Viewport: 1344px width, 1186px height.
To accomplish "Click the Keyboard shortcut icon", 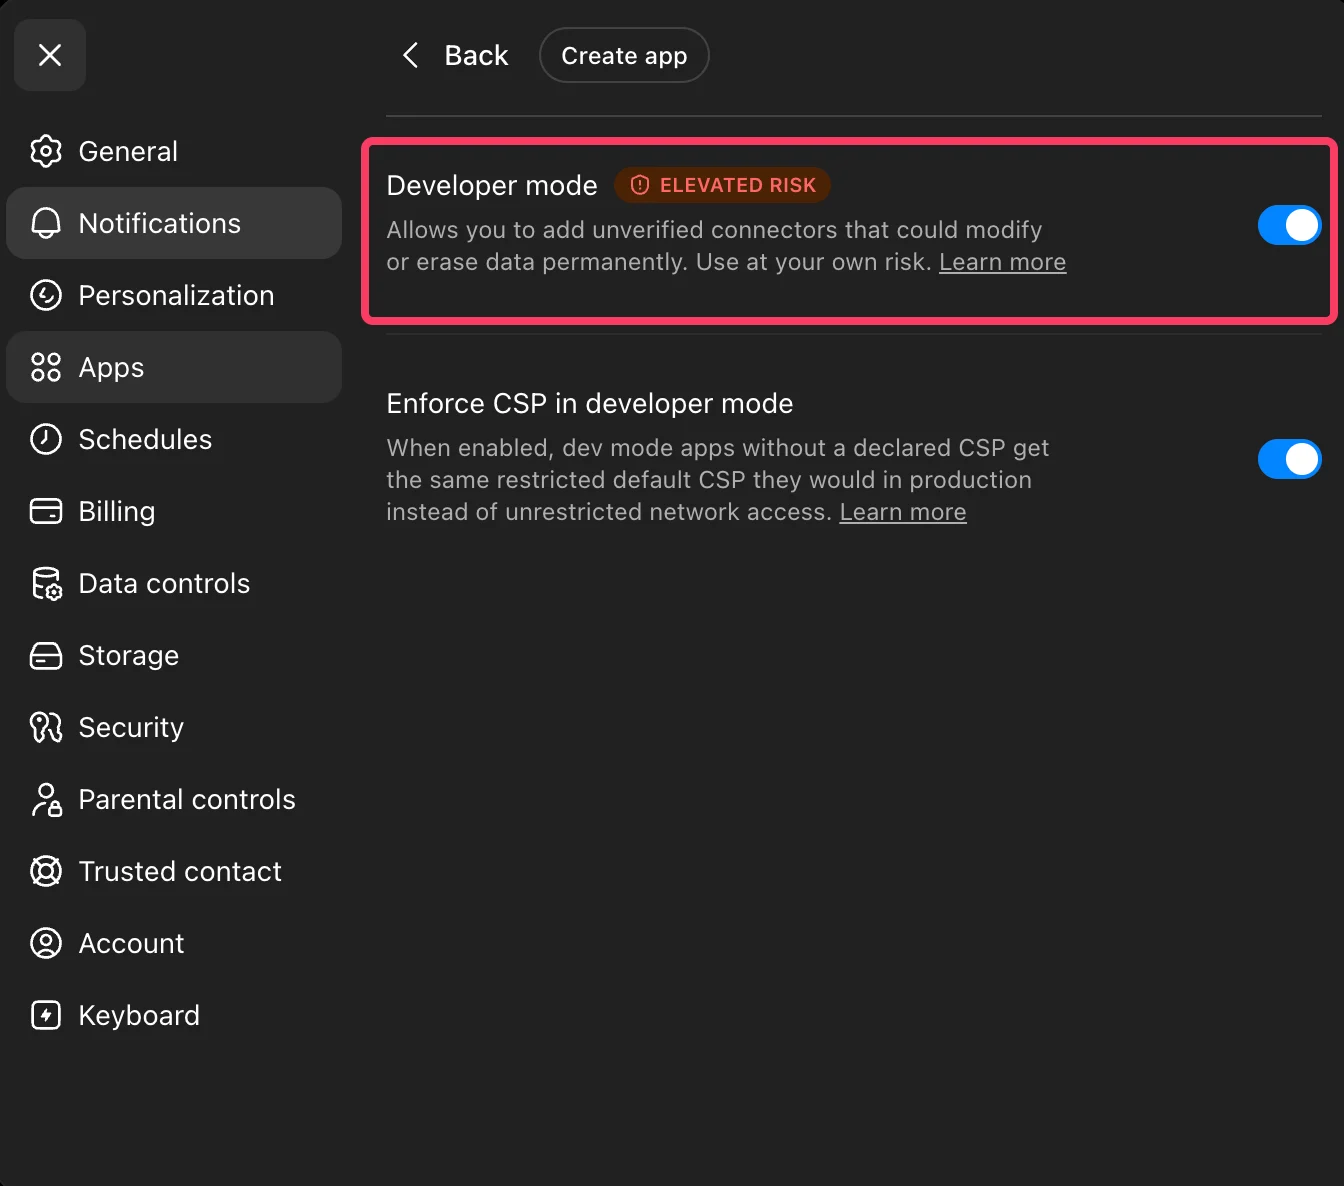I will pyautogui.click(x=46, y=1015).
